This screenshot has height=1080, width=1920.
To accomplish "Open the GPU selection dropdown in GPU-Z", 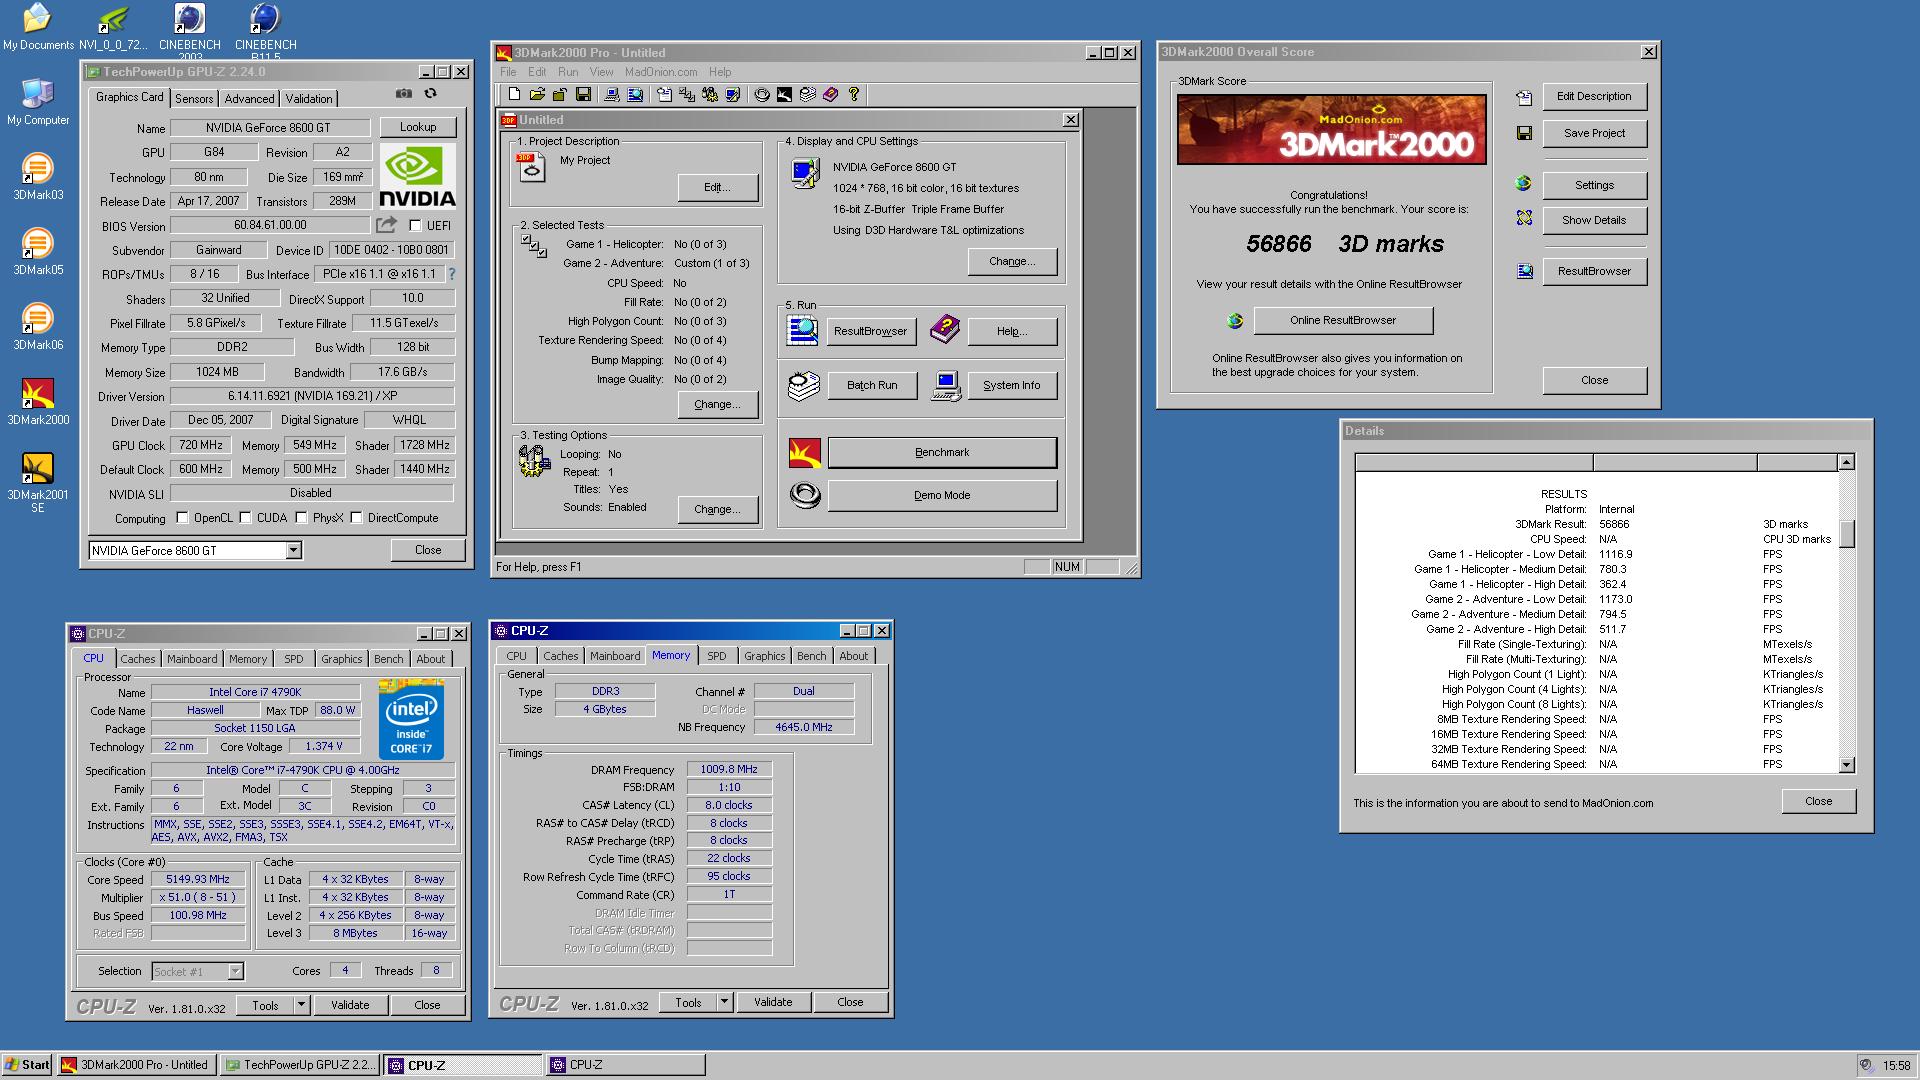I will pyautogui.click(x=293, y=550).
